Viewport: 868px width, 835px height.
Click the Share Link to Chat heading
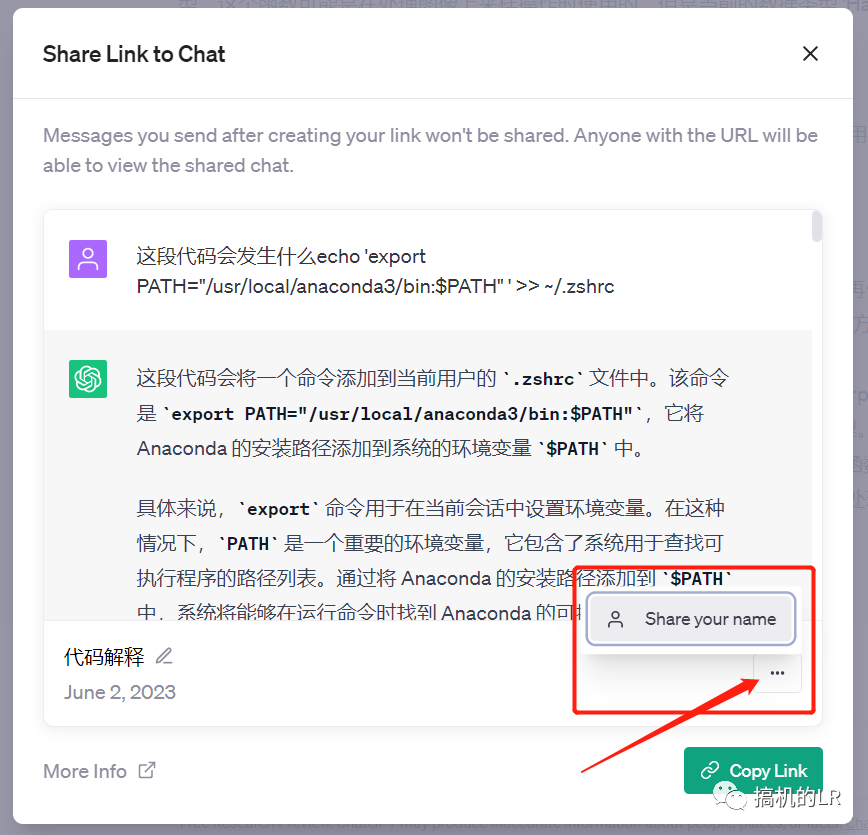(134, 54)
